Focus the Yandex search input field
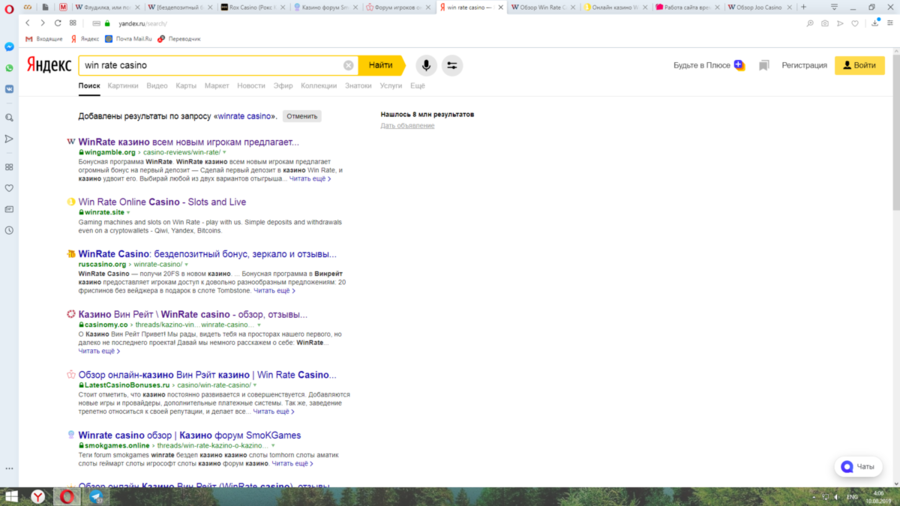The image size is (900, 506). [x=212, y=65]
